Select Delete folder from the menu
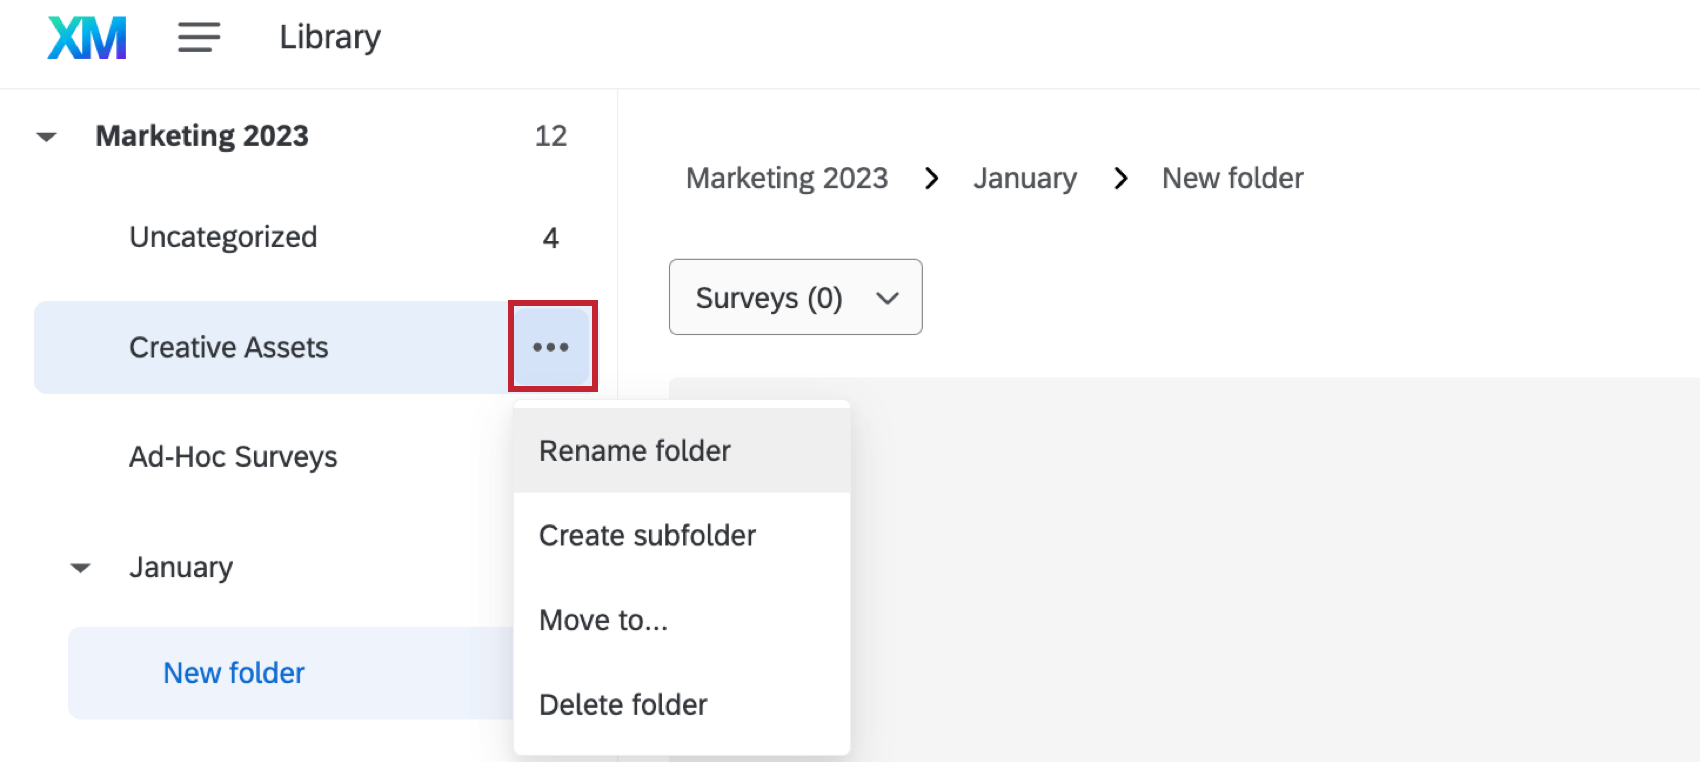This screenshot has width=1700, height=762. click(622, 704)
